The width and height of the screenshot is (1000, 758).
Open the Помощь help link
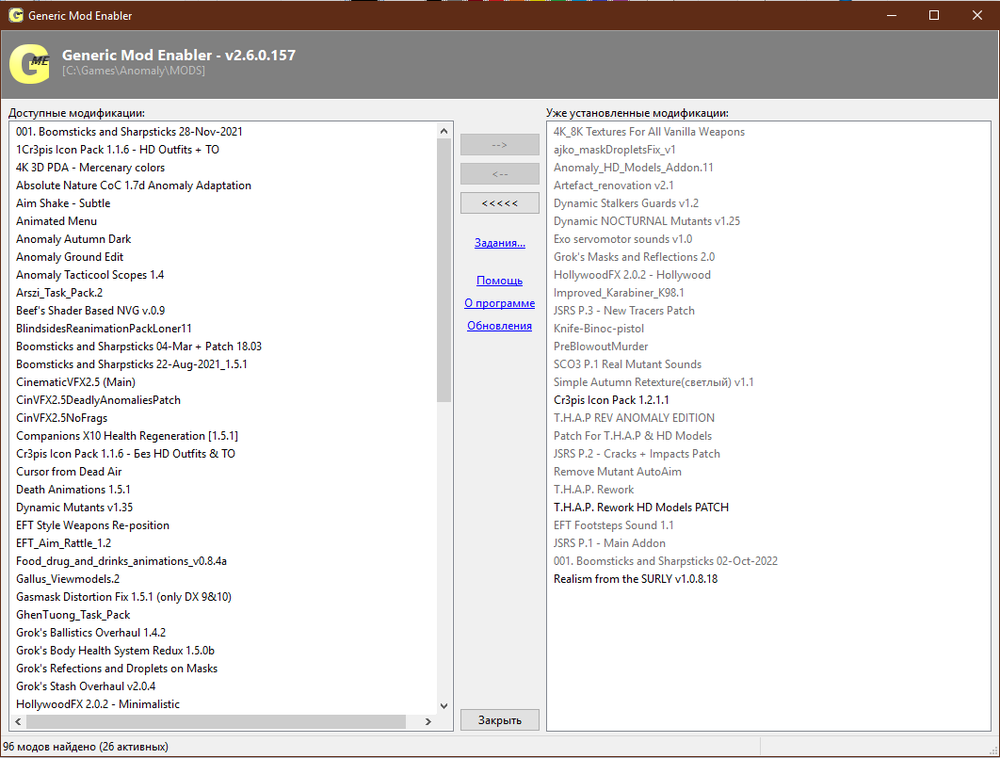coord(499,281)
